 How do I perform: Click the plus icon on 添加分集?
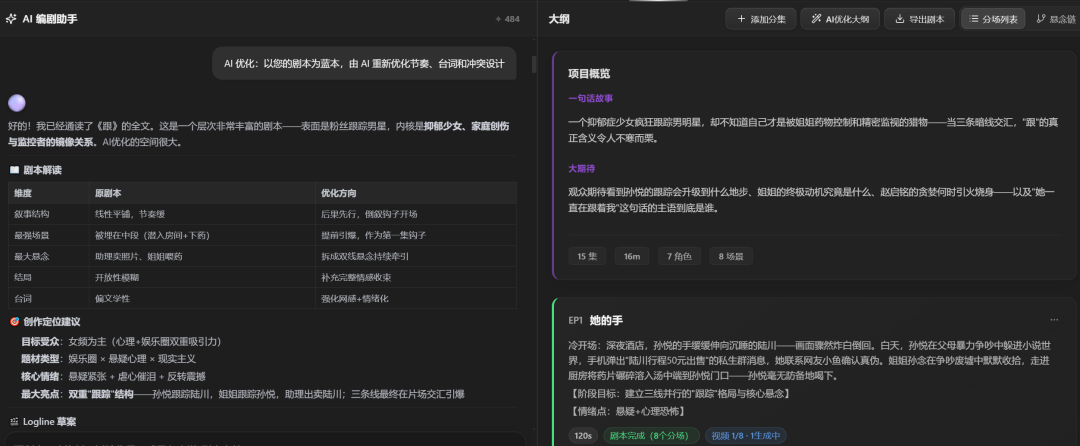click(x=741, y=19)
